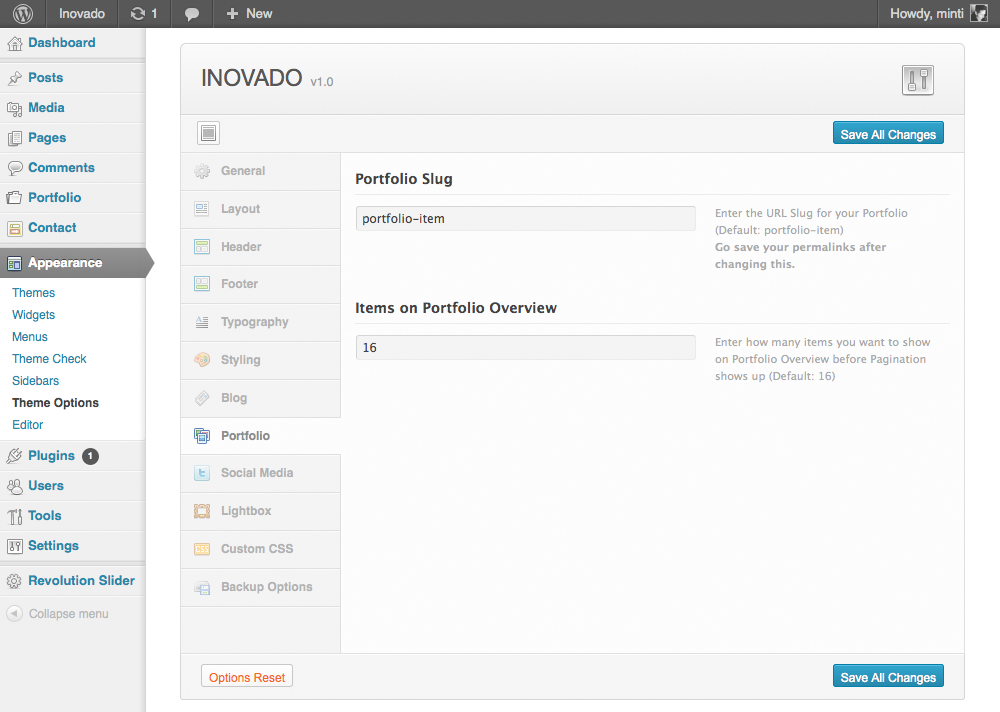This screenshot has height=712, width=1000.
Task: Open the updates icon showing one update
Action: click(143, 13)
